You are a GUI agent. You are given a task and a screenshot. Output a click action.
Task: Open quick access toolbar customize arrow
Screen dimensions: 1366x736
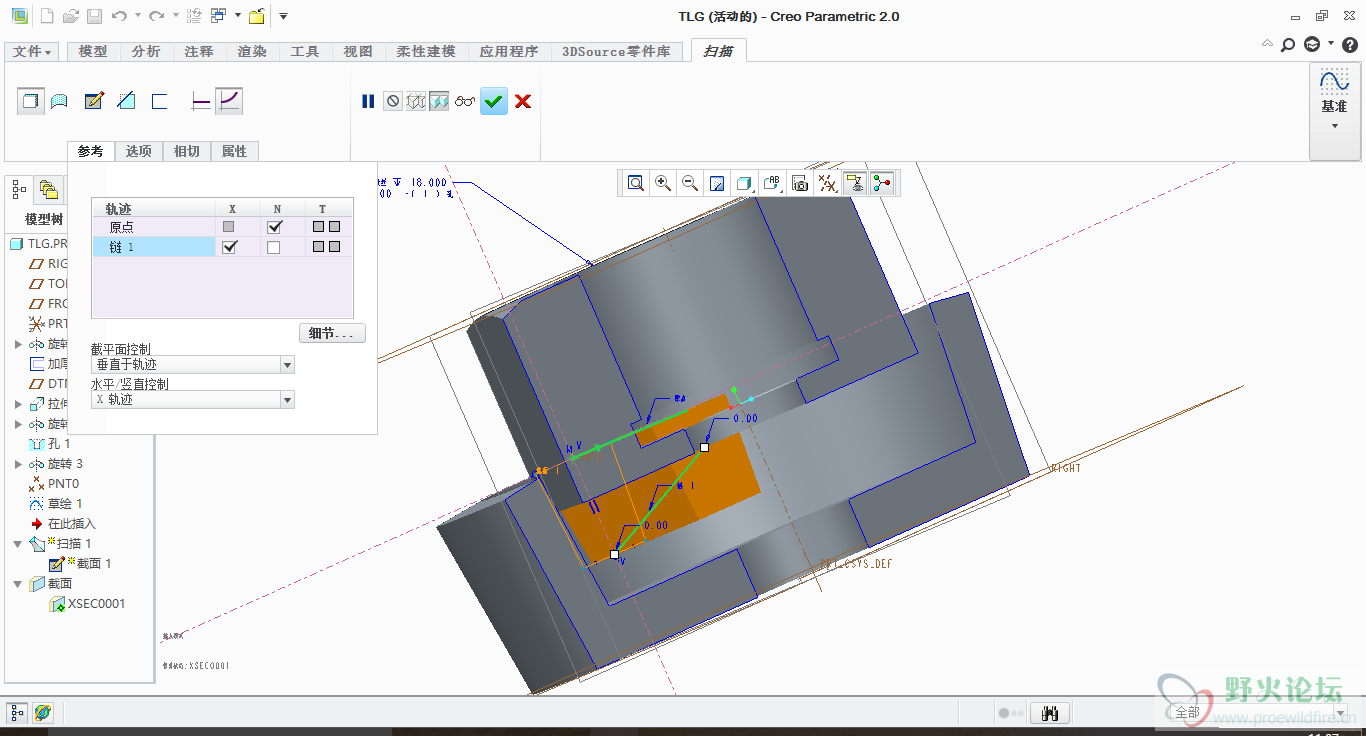283,16
